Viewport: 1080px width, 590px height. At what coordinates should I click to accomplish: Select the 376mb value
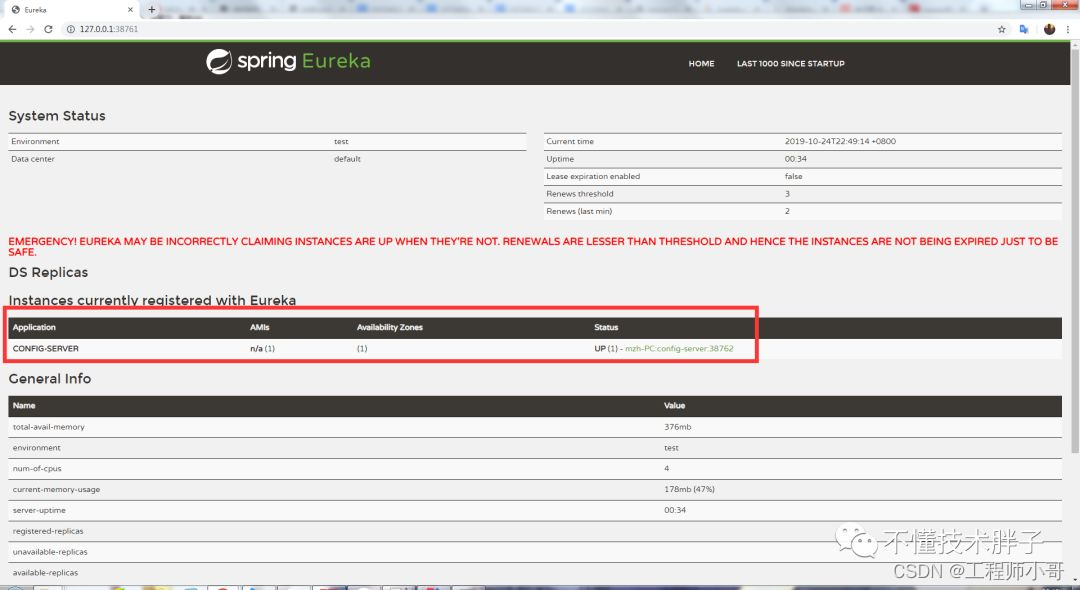click(678, 427)
